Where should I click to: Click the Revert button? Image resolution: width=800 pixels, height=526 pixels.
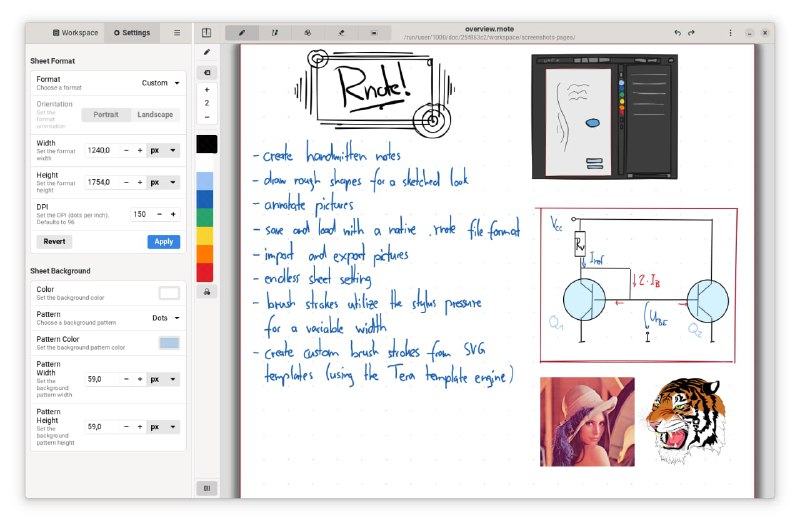[x=54, y=242]
